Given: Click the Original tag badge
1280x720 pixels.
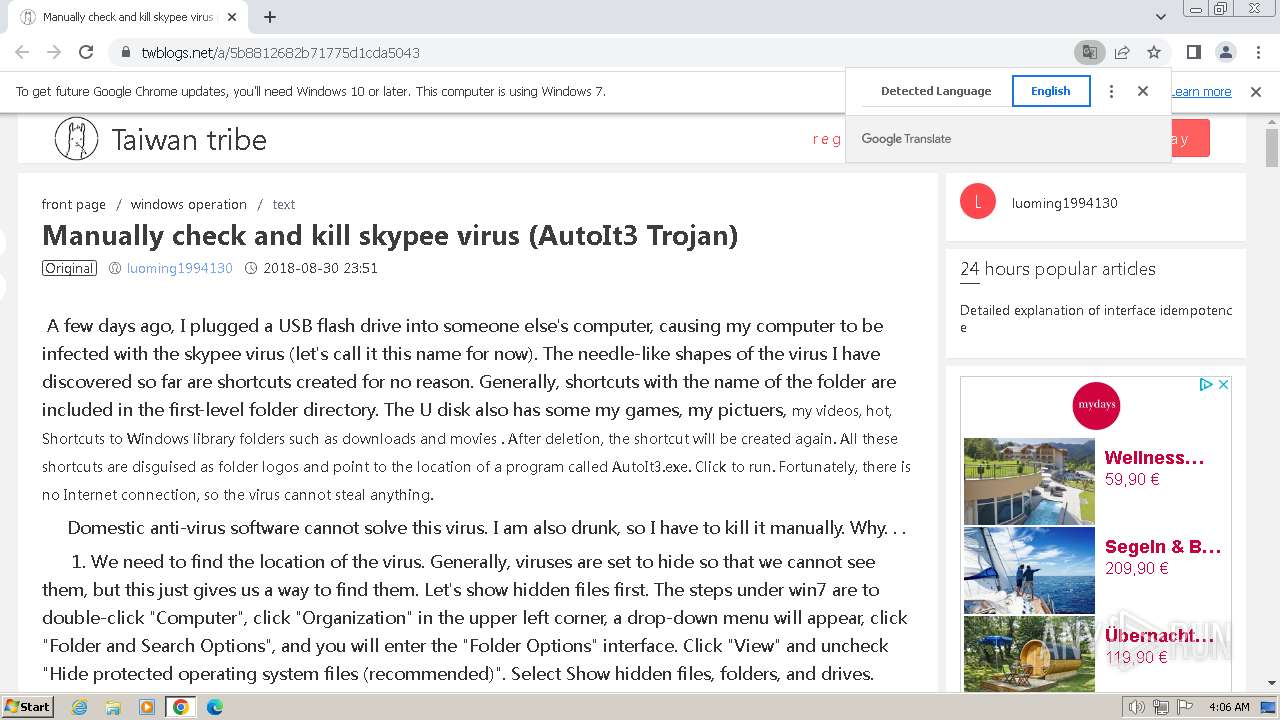Looking at the screenshot, I should 70,268.
